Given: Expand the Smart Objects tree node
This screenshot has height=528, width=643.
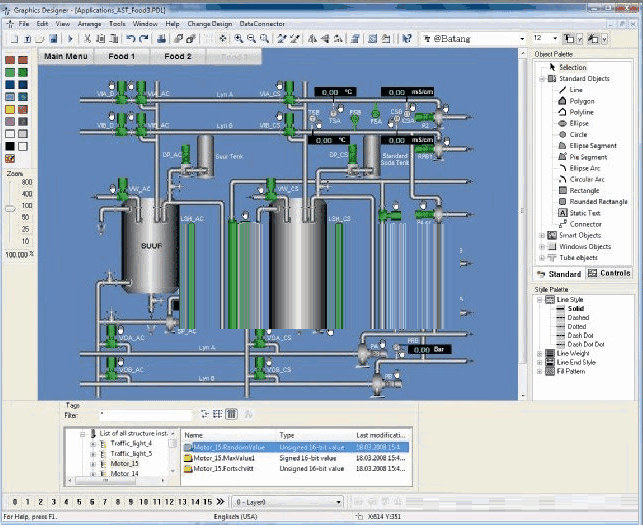Looking at the screenshot, I should (x=541, y=235).
